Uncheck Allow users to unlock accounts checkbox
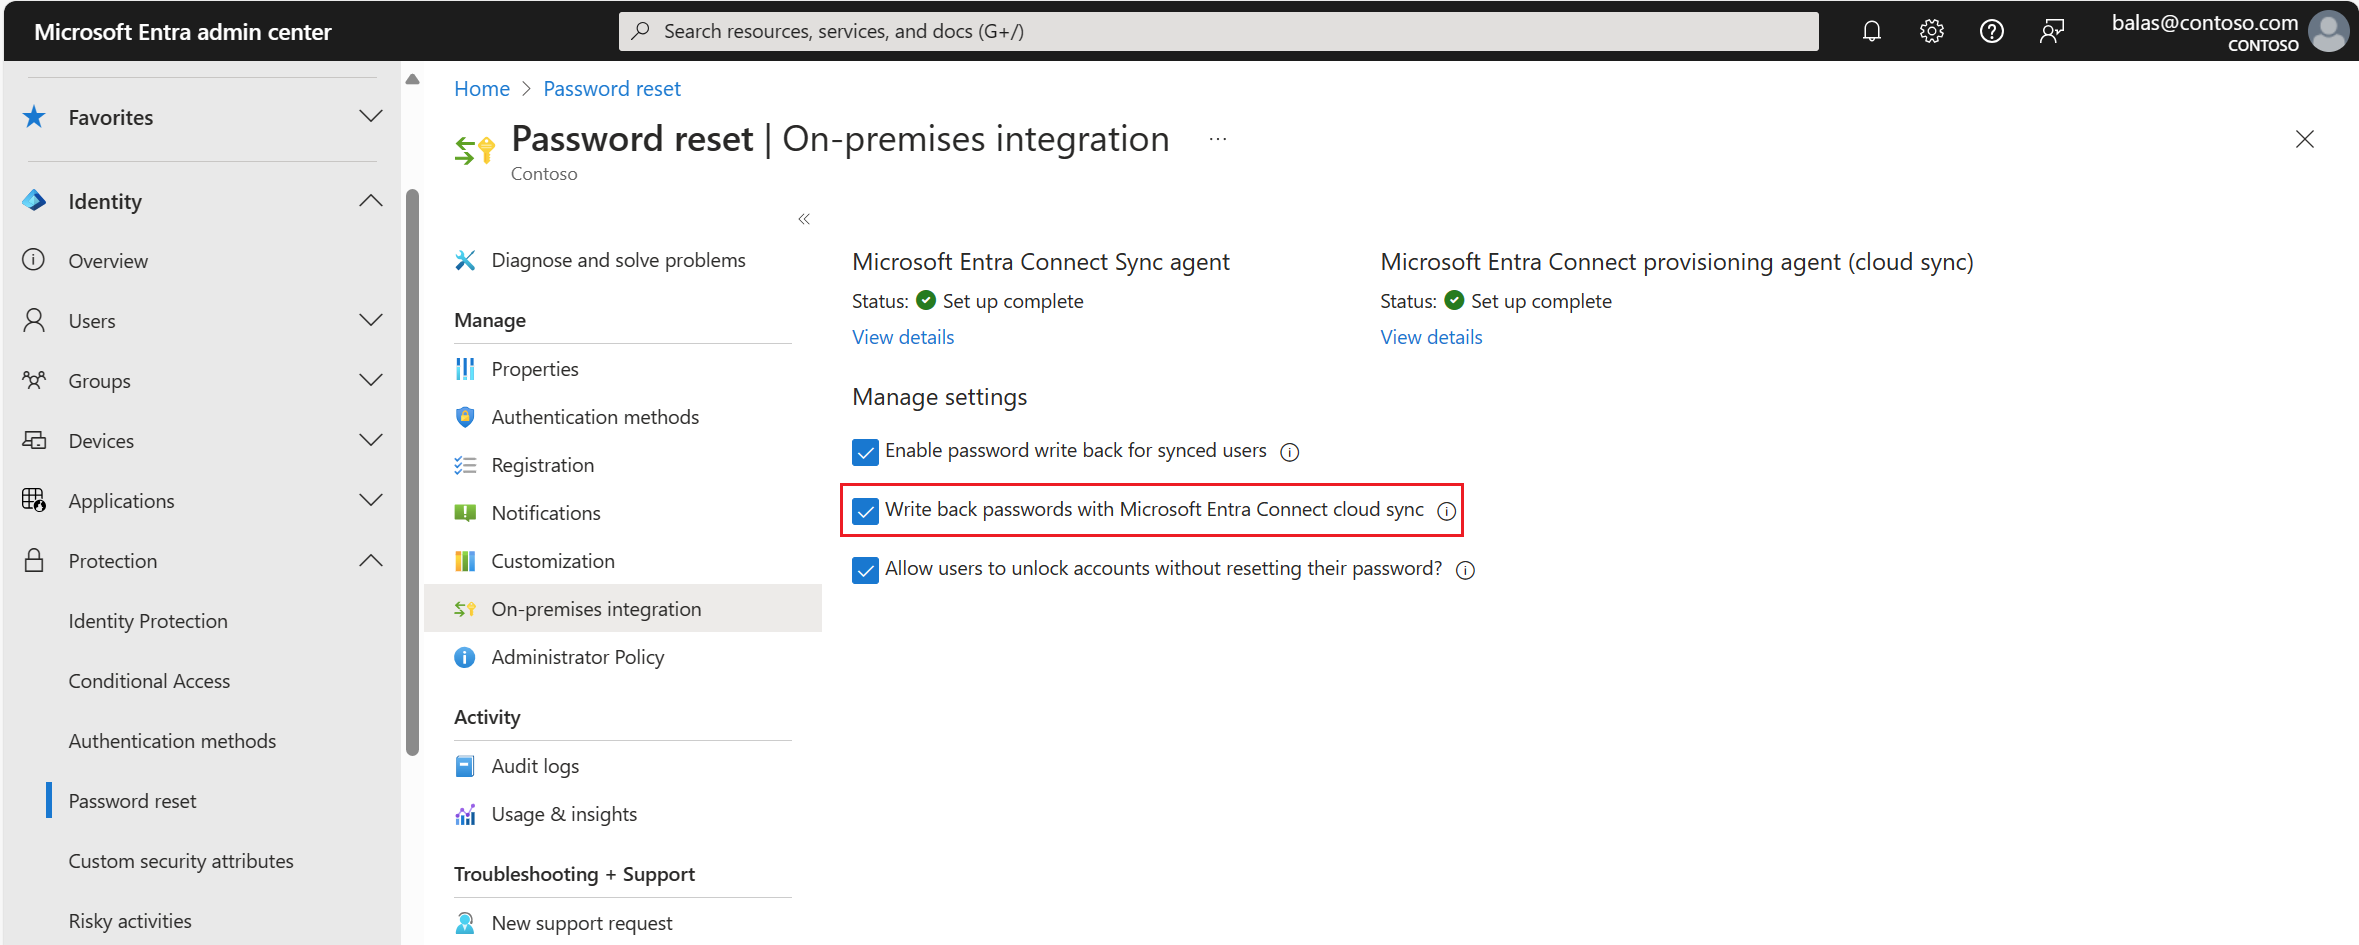The image size is (2359, 945). tap(865, 570)
